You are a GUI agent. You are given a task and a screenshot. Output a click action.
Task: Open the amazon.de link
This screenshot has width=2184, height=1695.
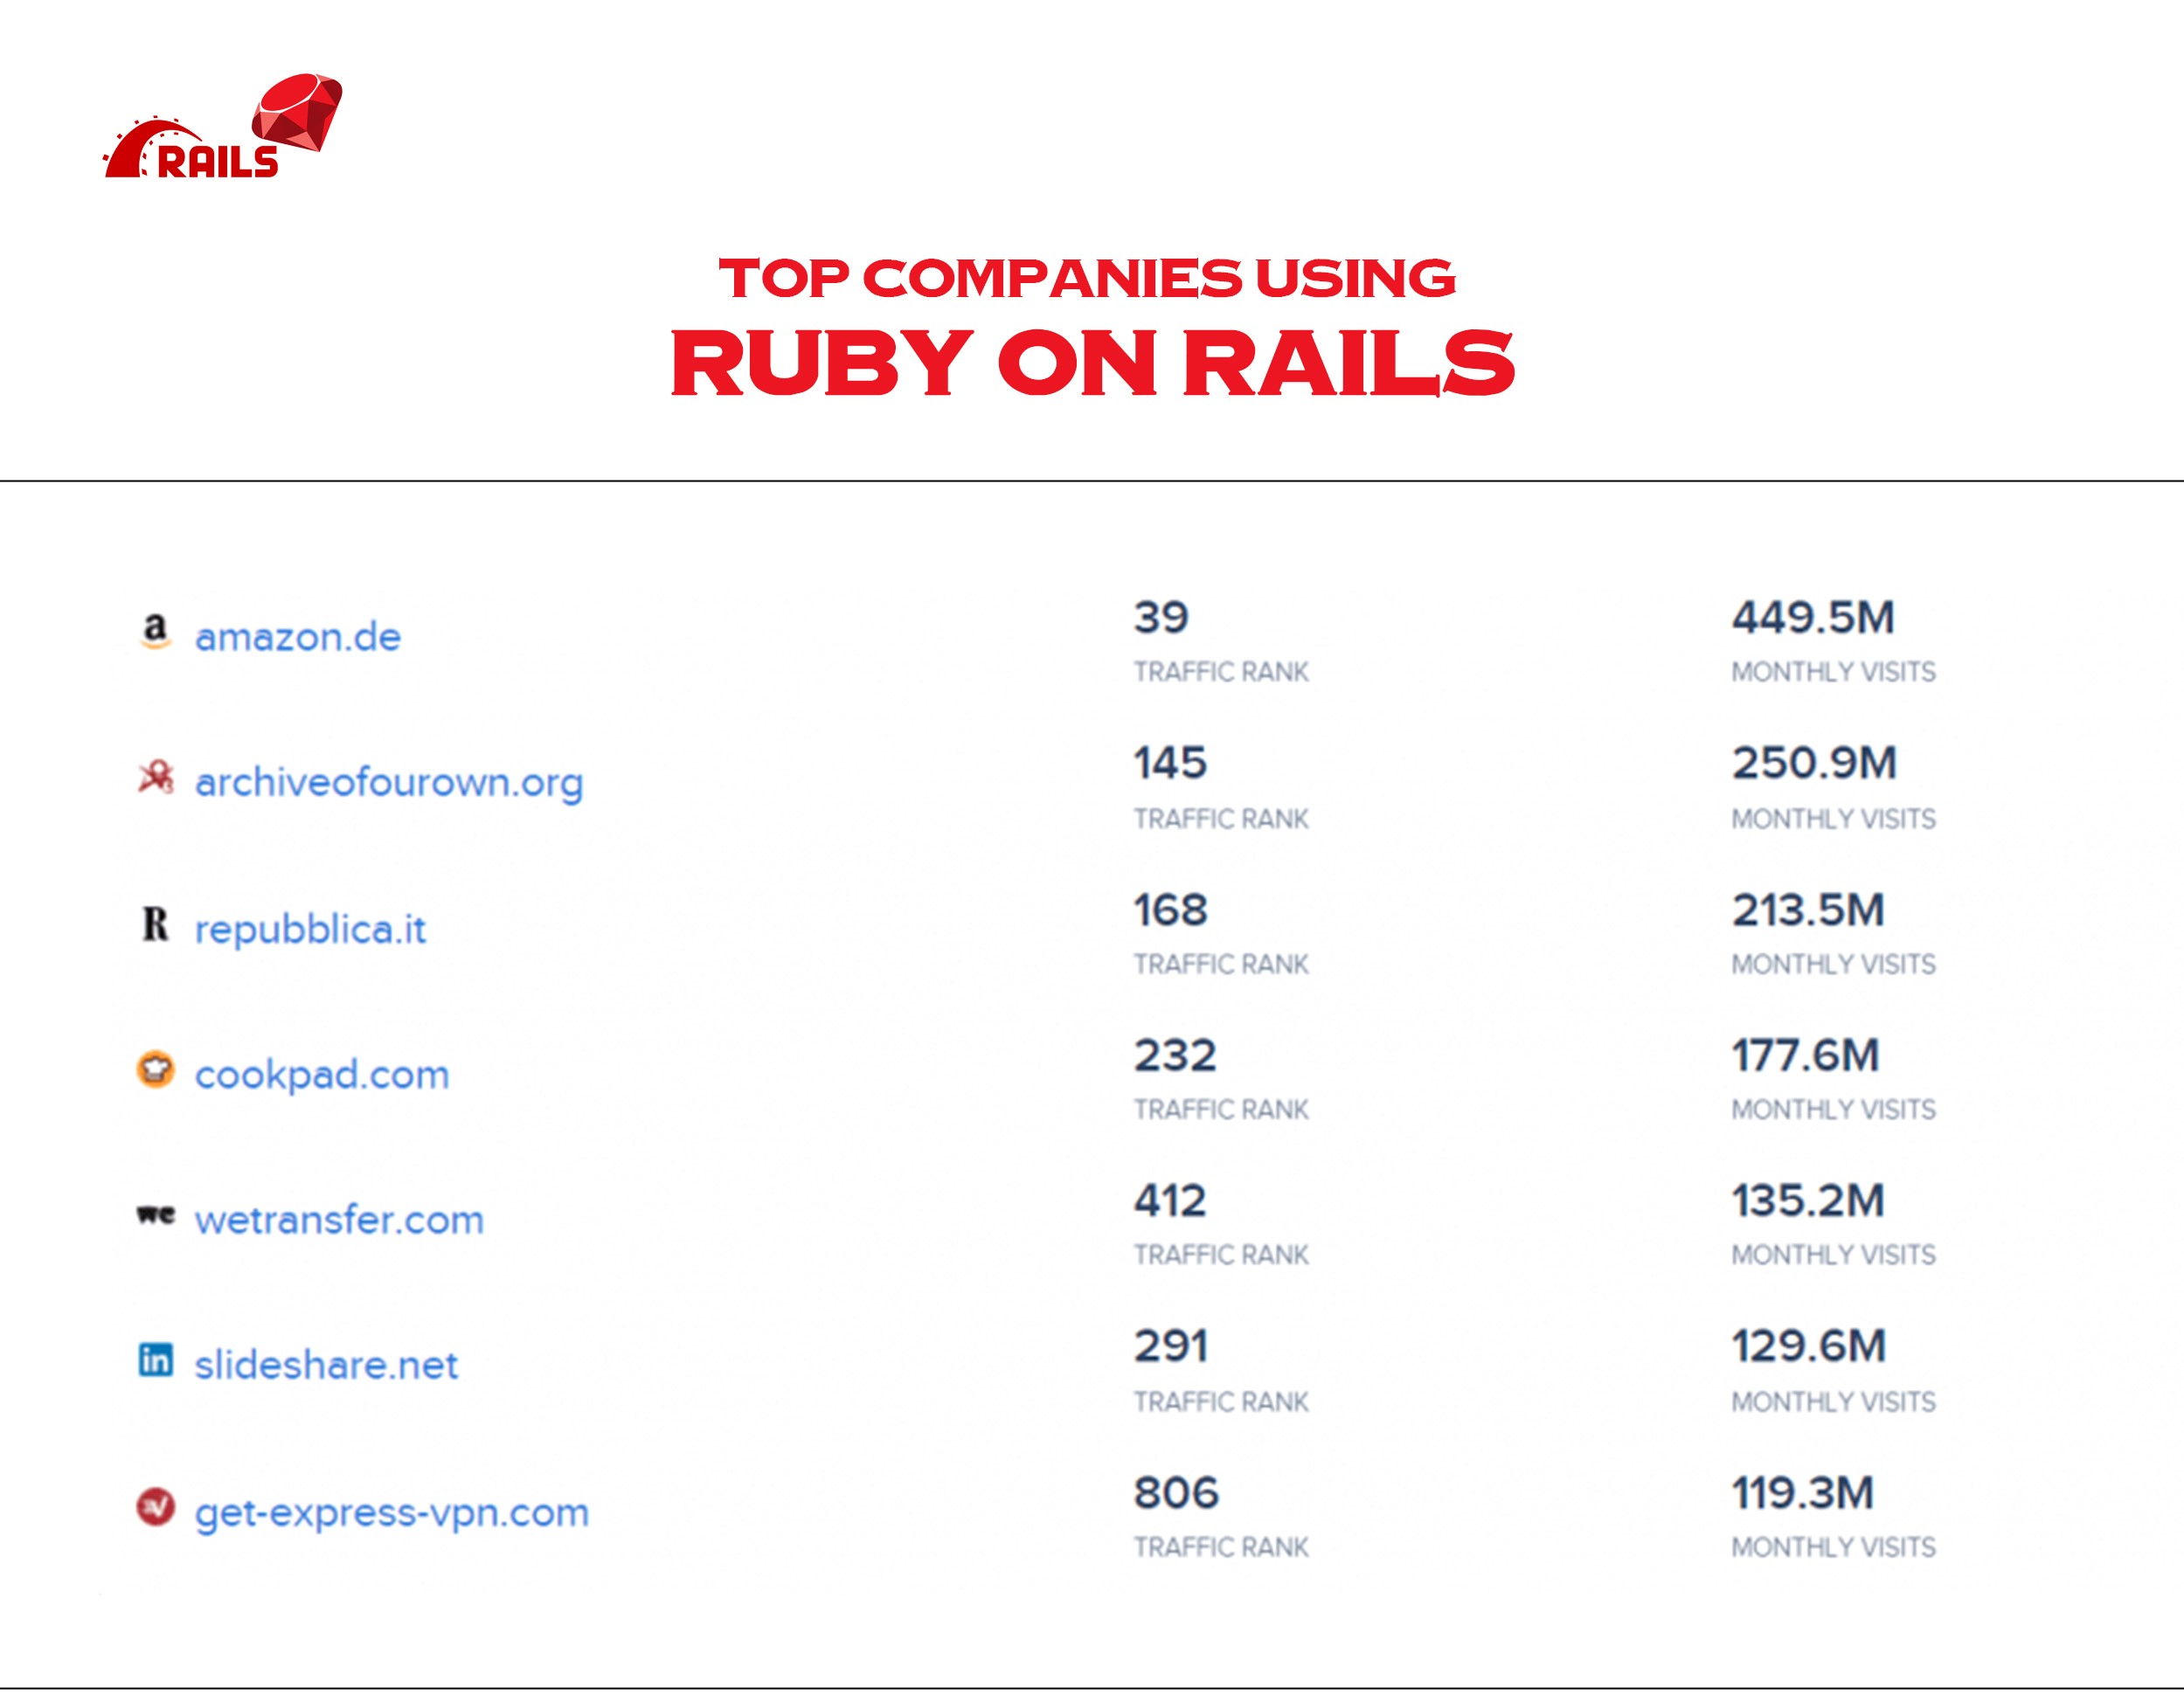pyautogui.click(x=297, y=637)
